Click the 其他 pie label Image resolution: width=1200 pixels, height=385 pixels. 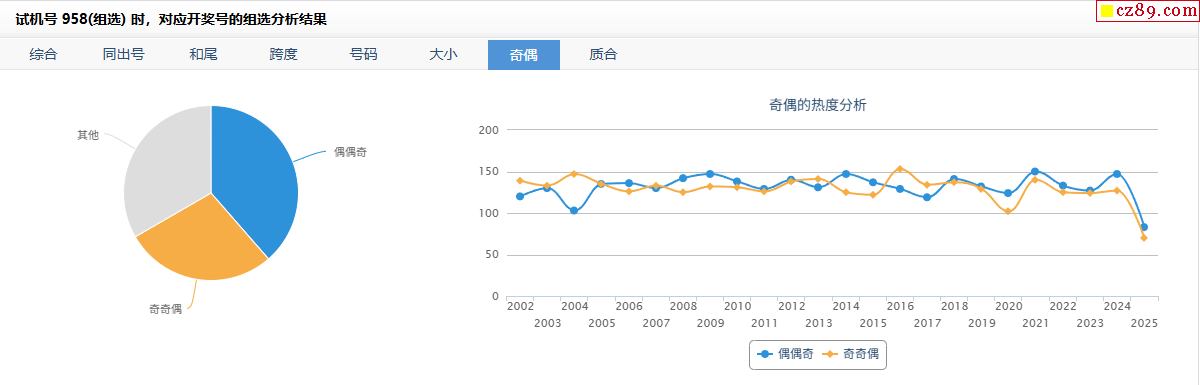click(88, 134)
